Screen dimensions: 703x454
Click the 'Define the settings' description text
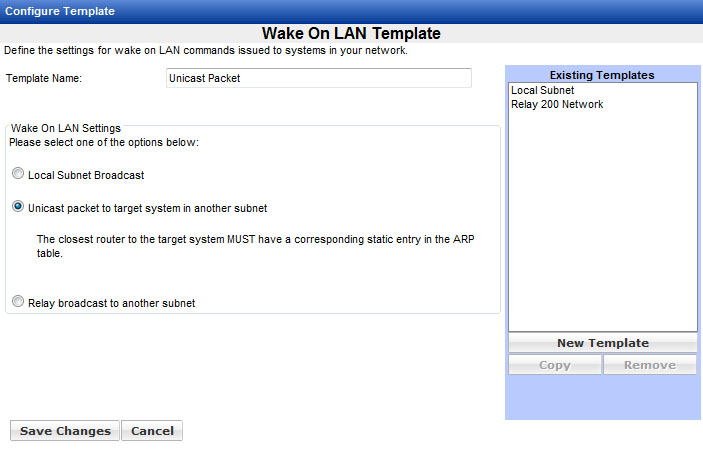(206, 50)
